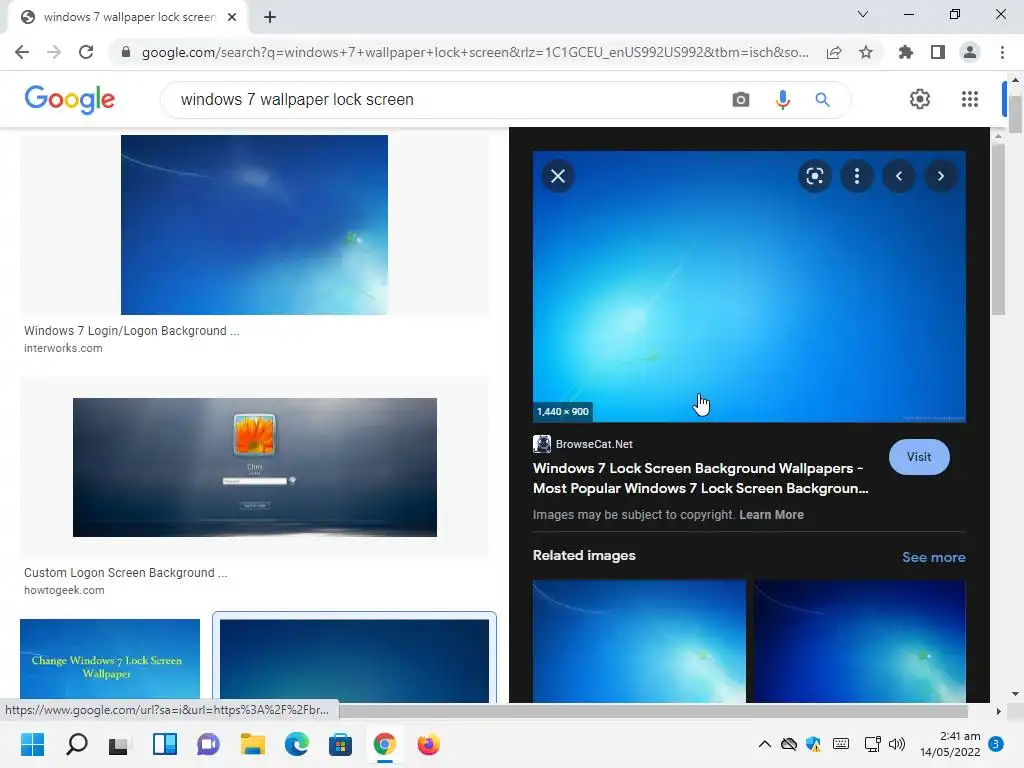Select the windows 7 wallpaper lock screen tab

coord(129,17)
